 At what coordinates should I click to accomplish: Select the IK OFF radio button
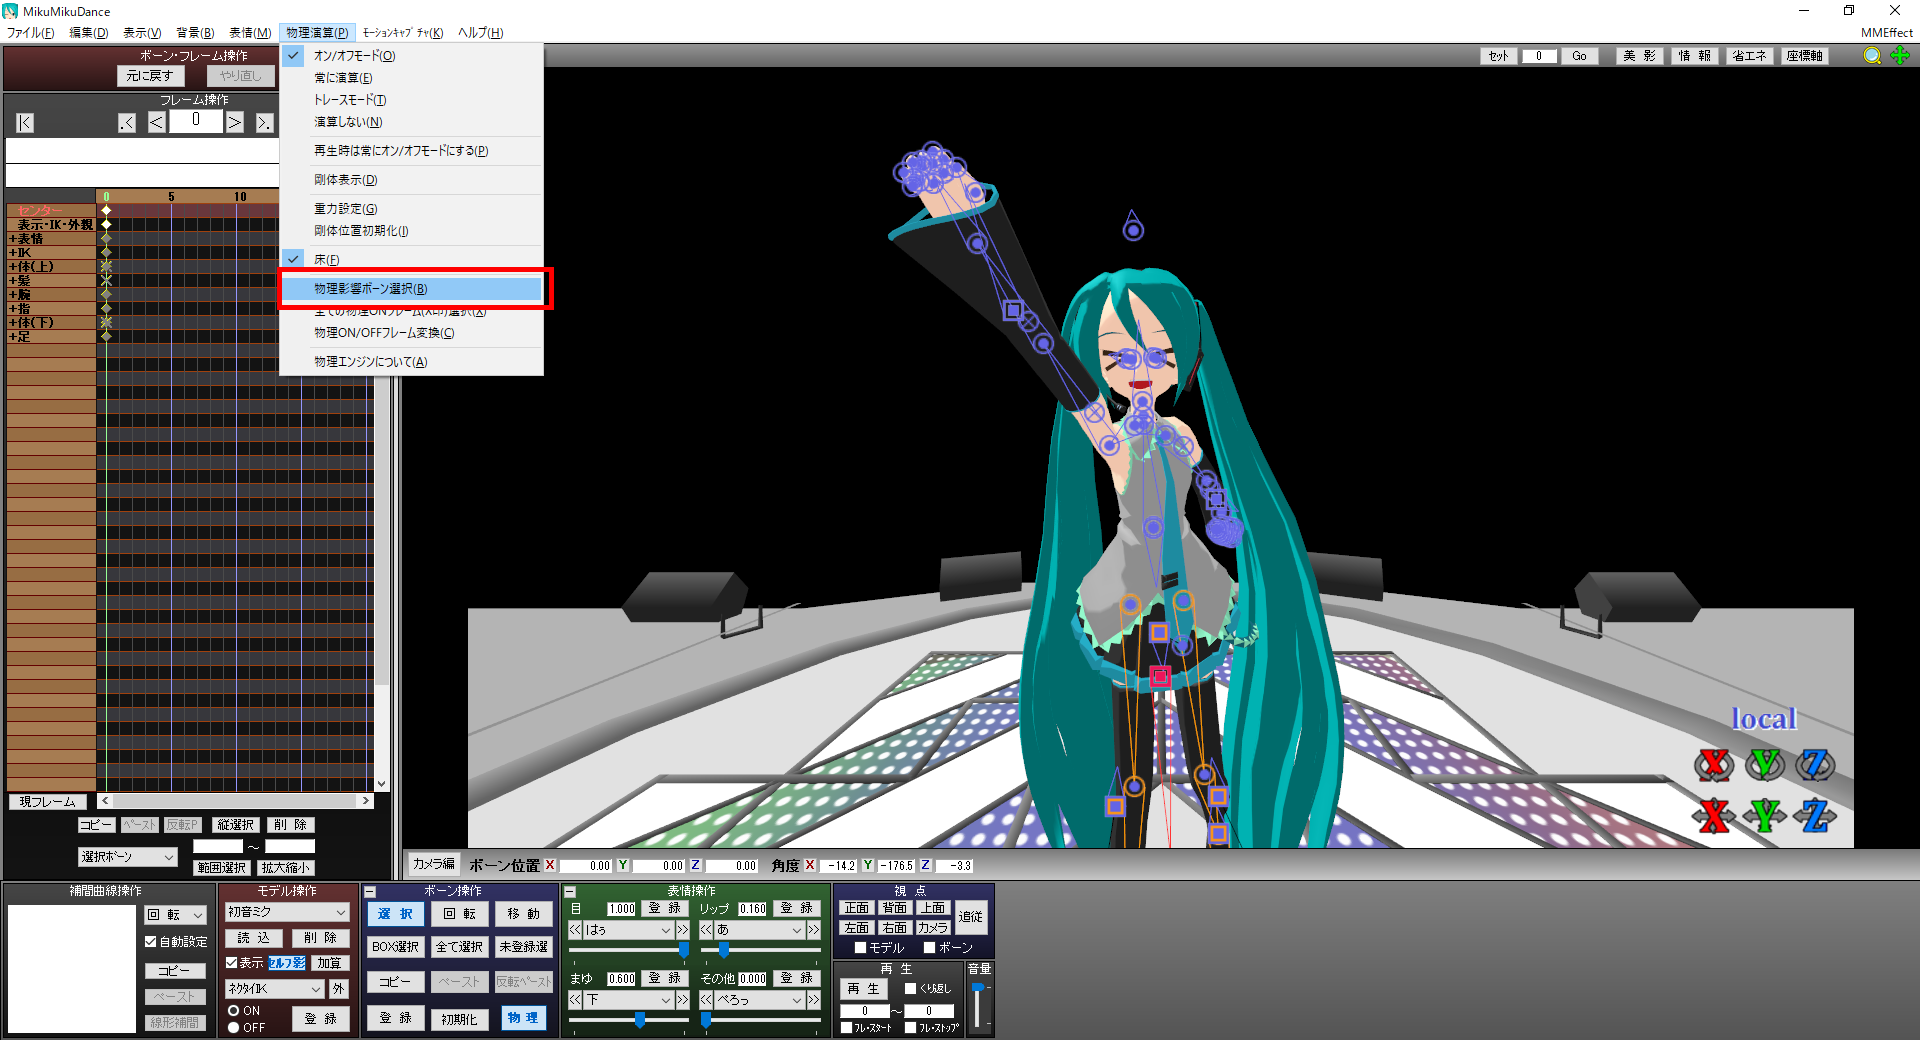pos(234,1028)
